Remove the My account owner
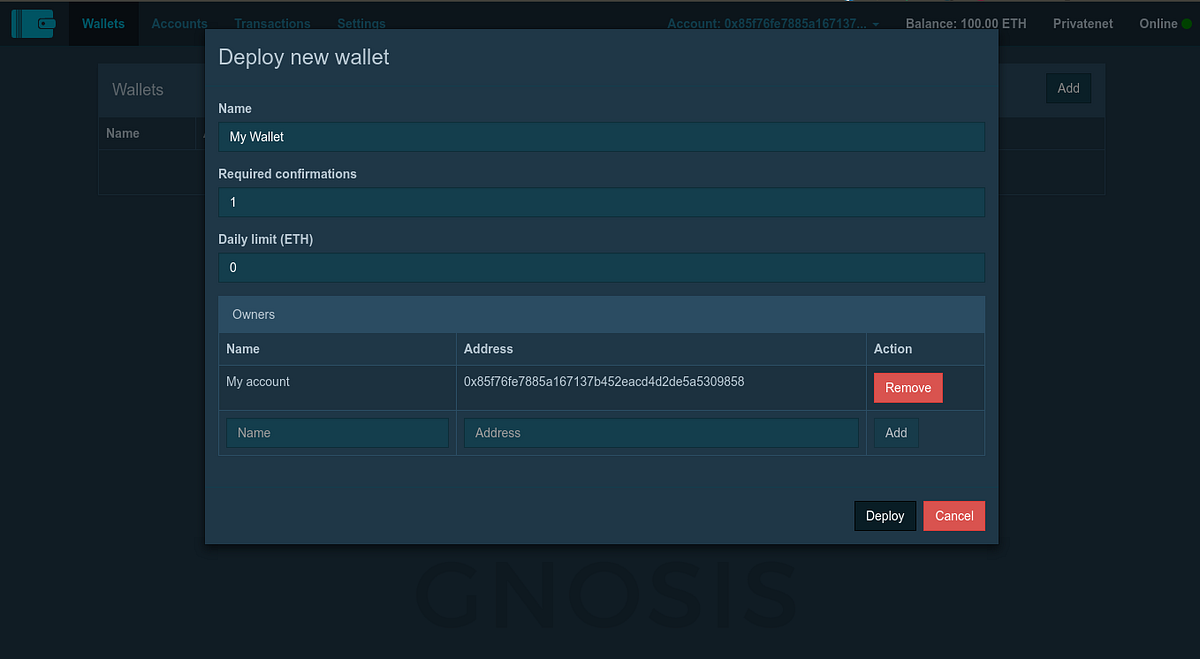1200x659 pixels. [x=908, y=388]
